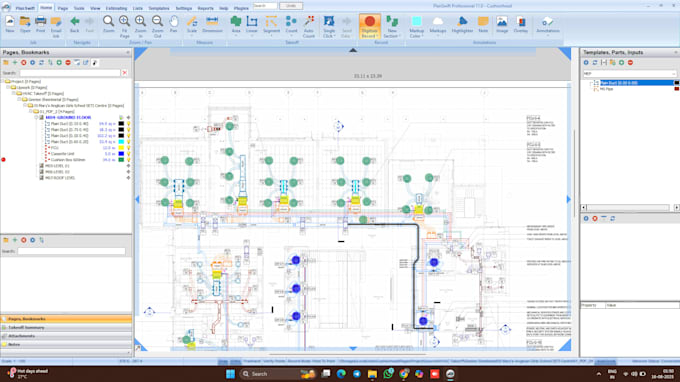Select the Zoom magnifier tool
The height and width of the screenshot is (382, 680).
[x=108, y=21]
